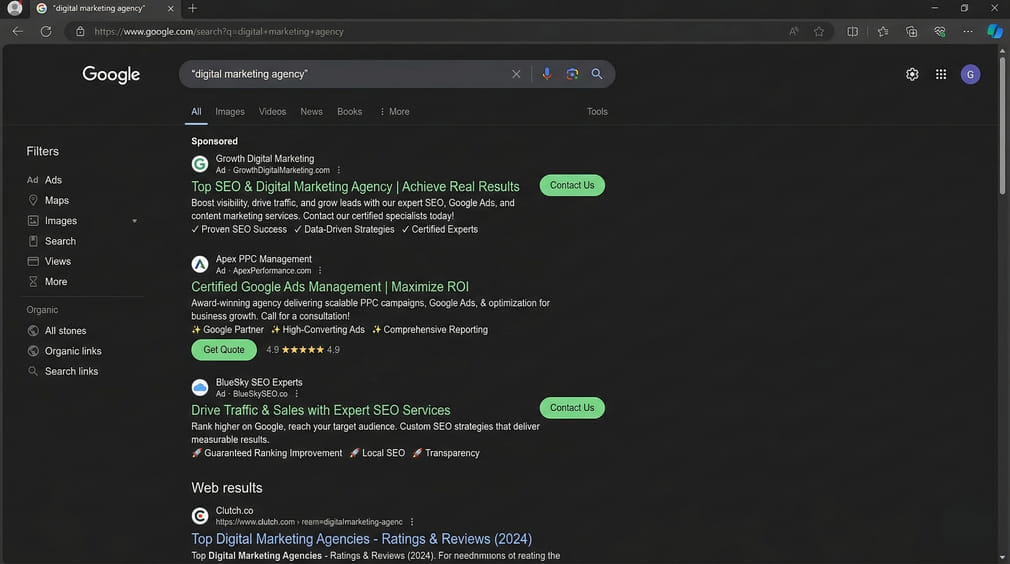Select the Views filter
The width and height of the screenshot is (1010, 564).
(49, 261)
